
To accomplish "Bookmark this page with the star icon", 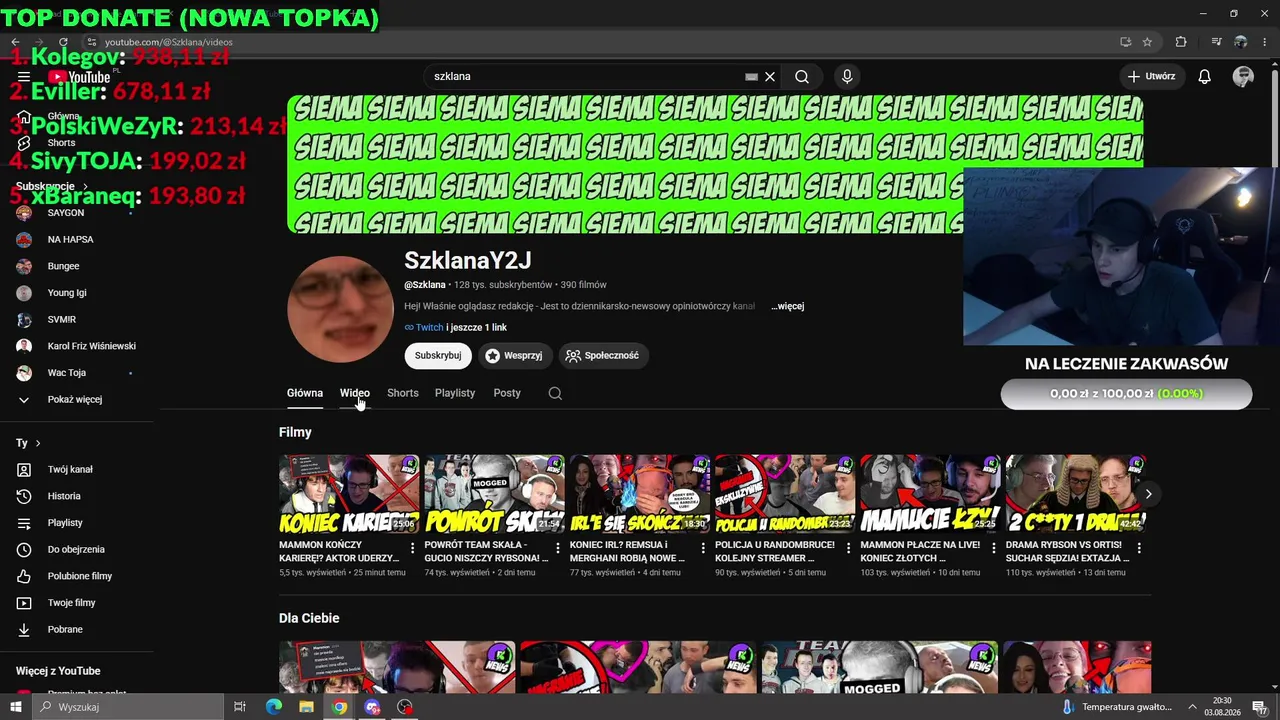I will (x=1148, y=42).
